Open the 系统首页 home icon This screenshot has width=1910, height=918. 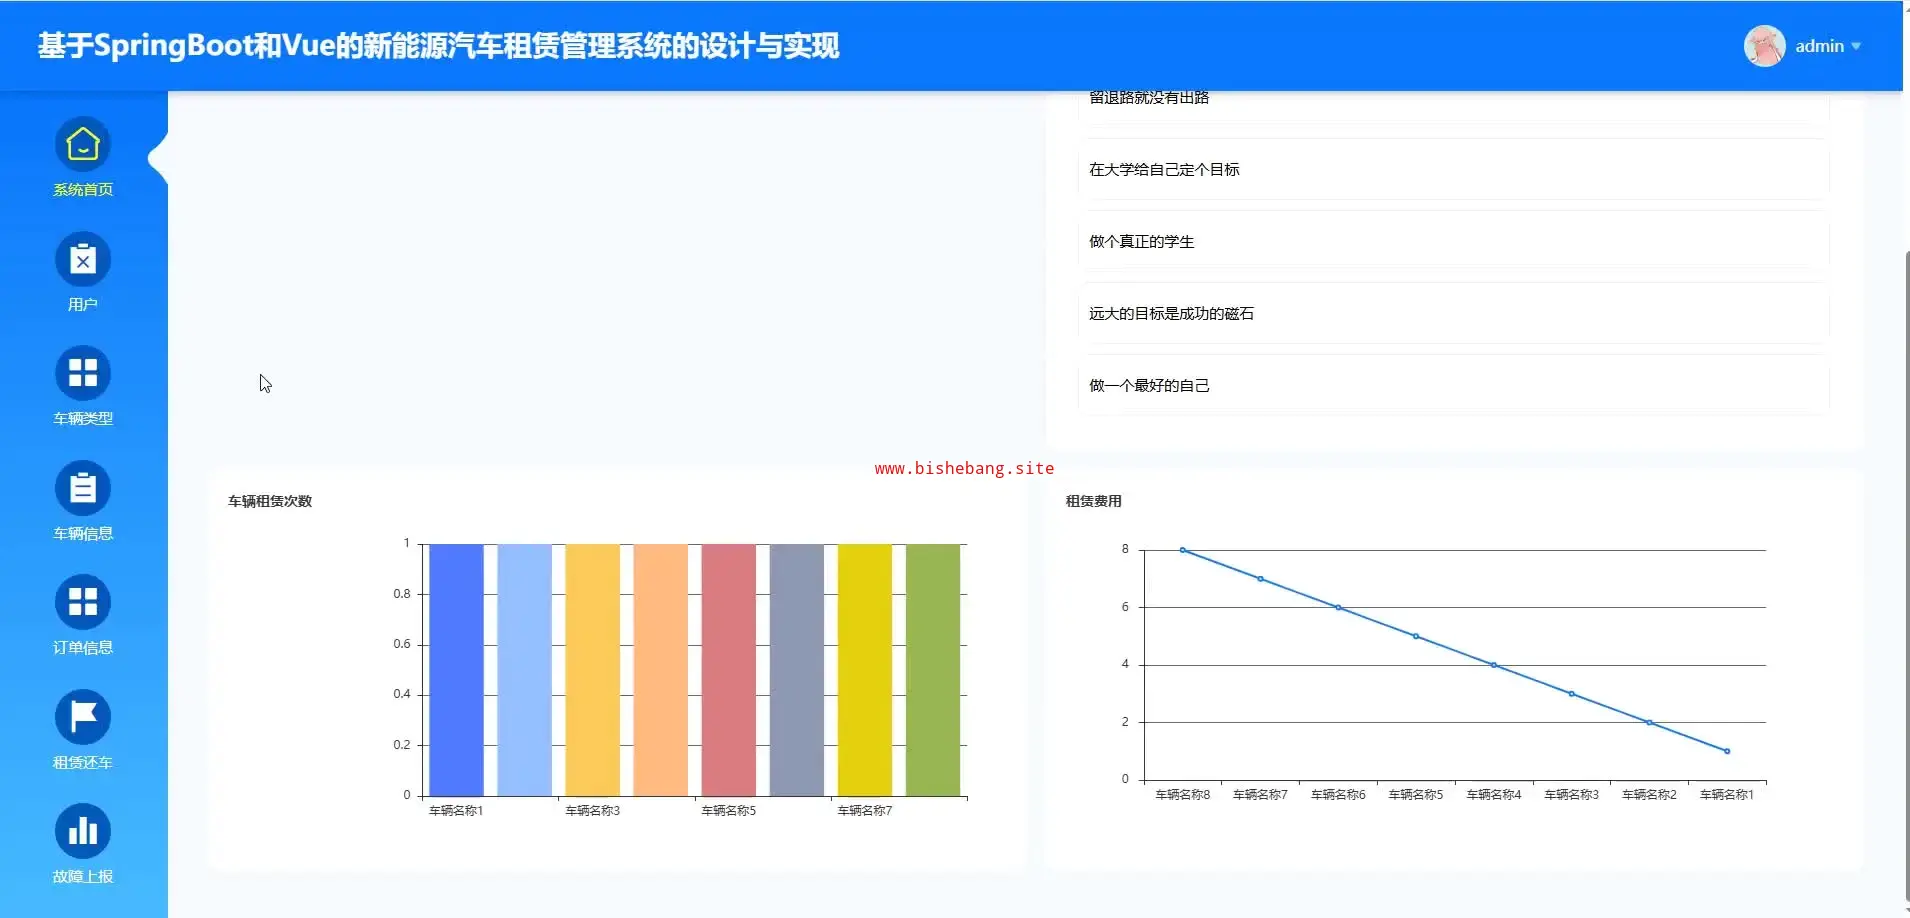pyautogui.click(x=83, y=145)
